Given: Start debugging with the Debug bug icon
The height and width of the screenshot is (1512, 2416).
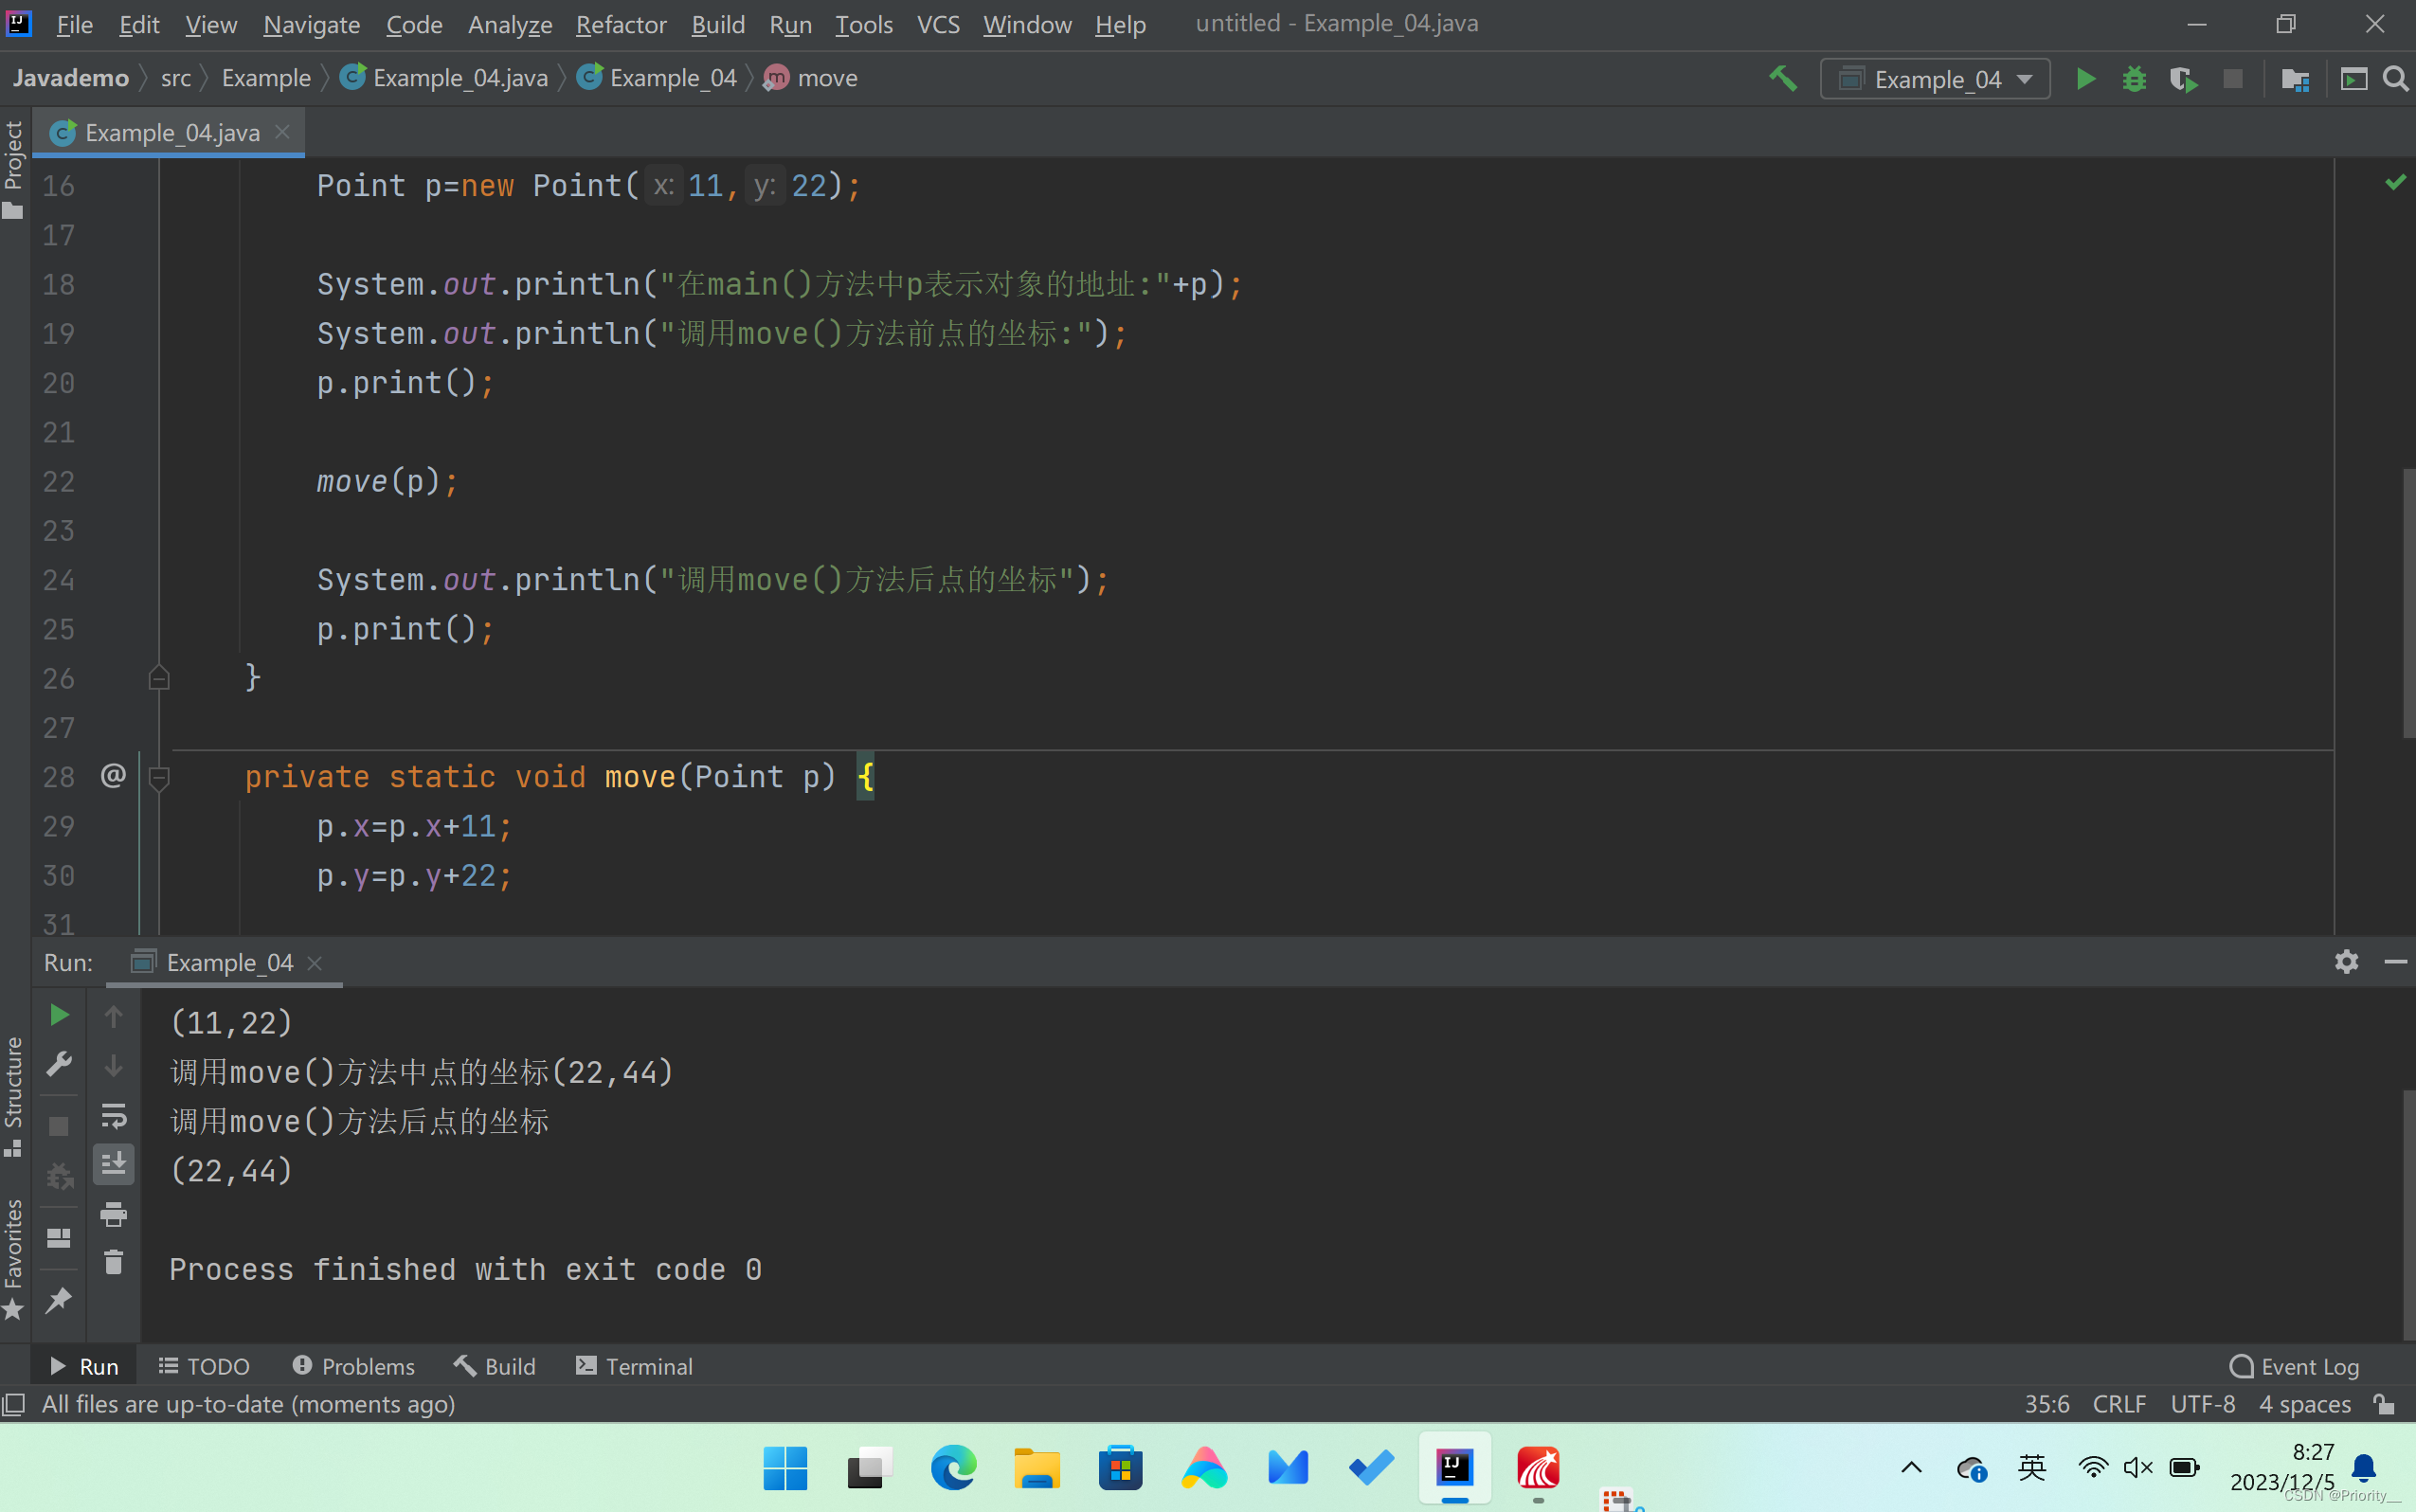Looking at the screenshot, I should pos(2134,79).
